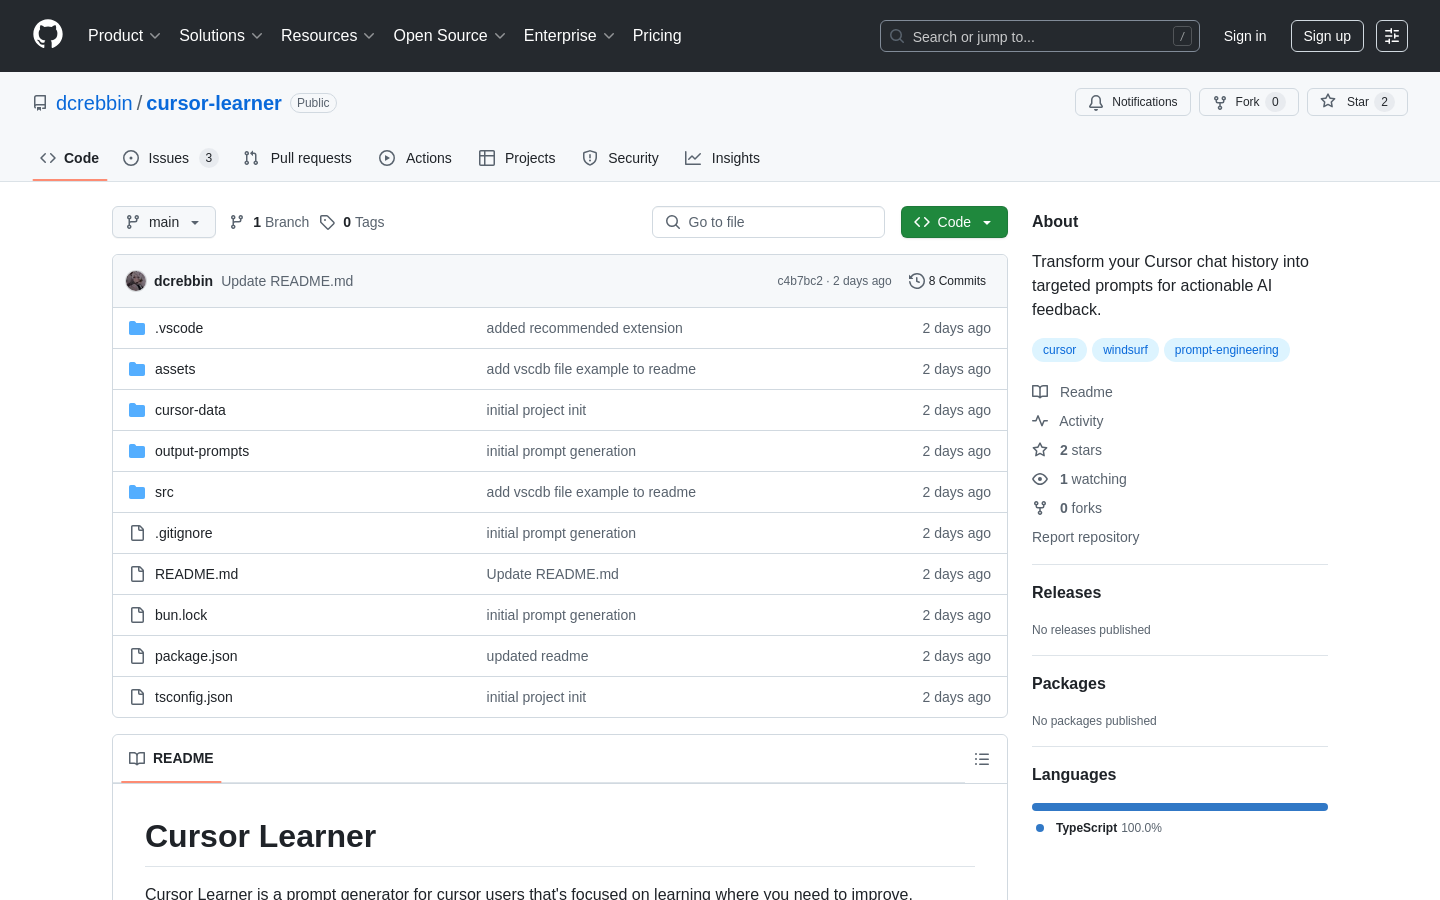
Task: Switch to the Code tab
Action: pyautogui.click(x=70, y=158)
